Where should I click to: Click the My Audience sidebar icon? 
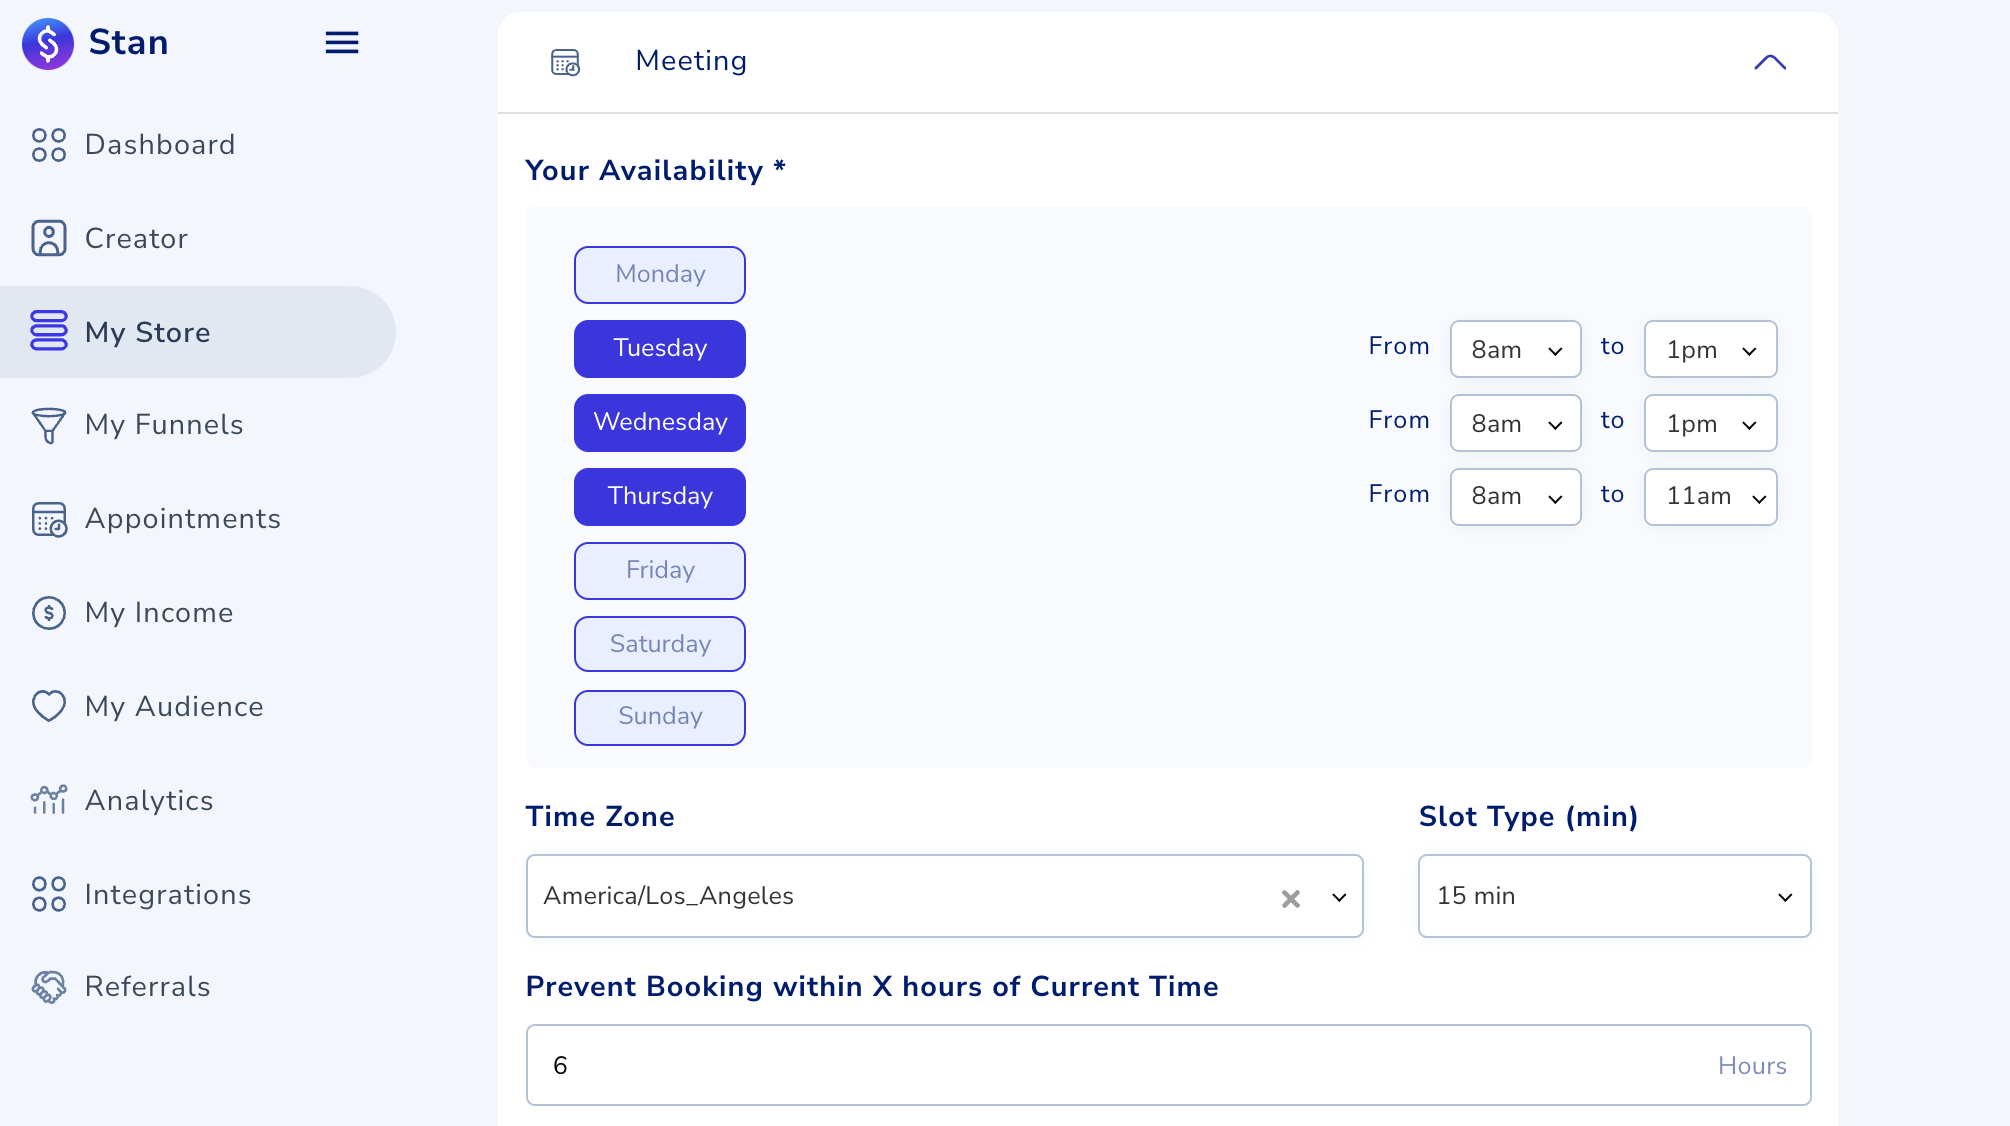50,707
